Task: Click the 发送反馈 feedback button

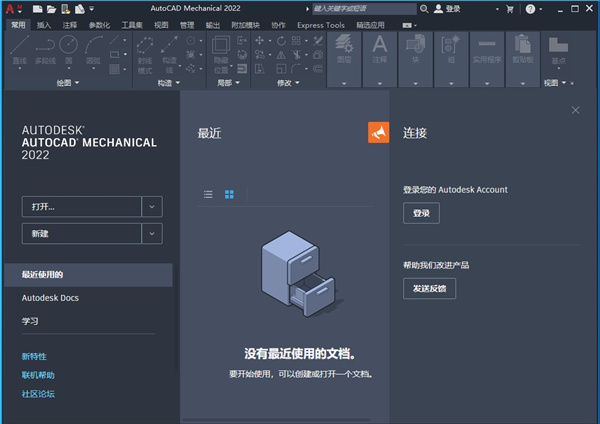Action: coord(429,288)
